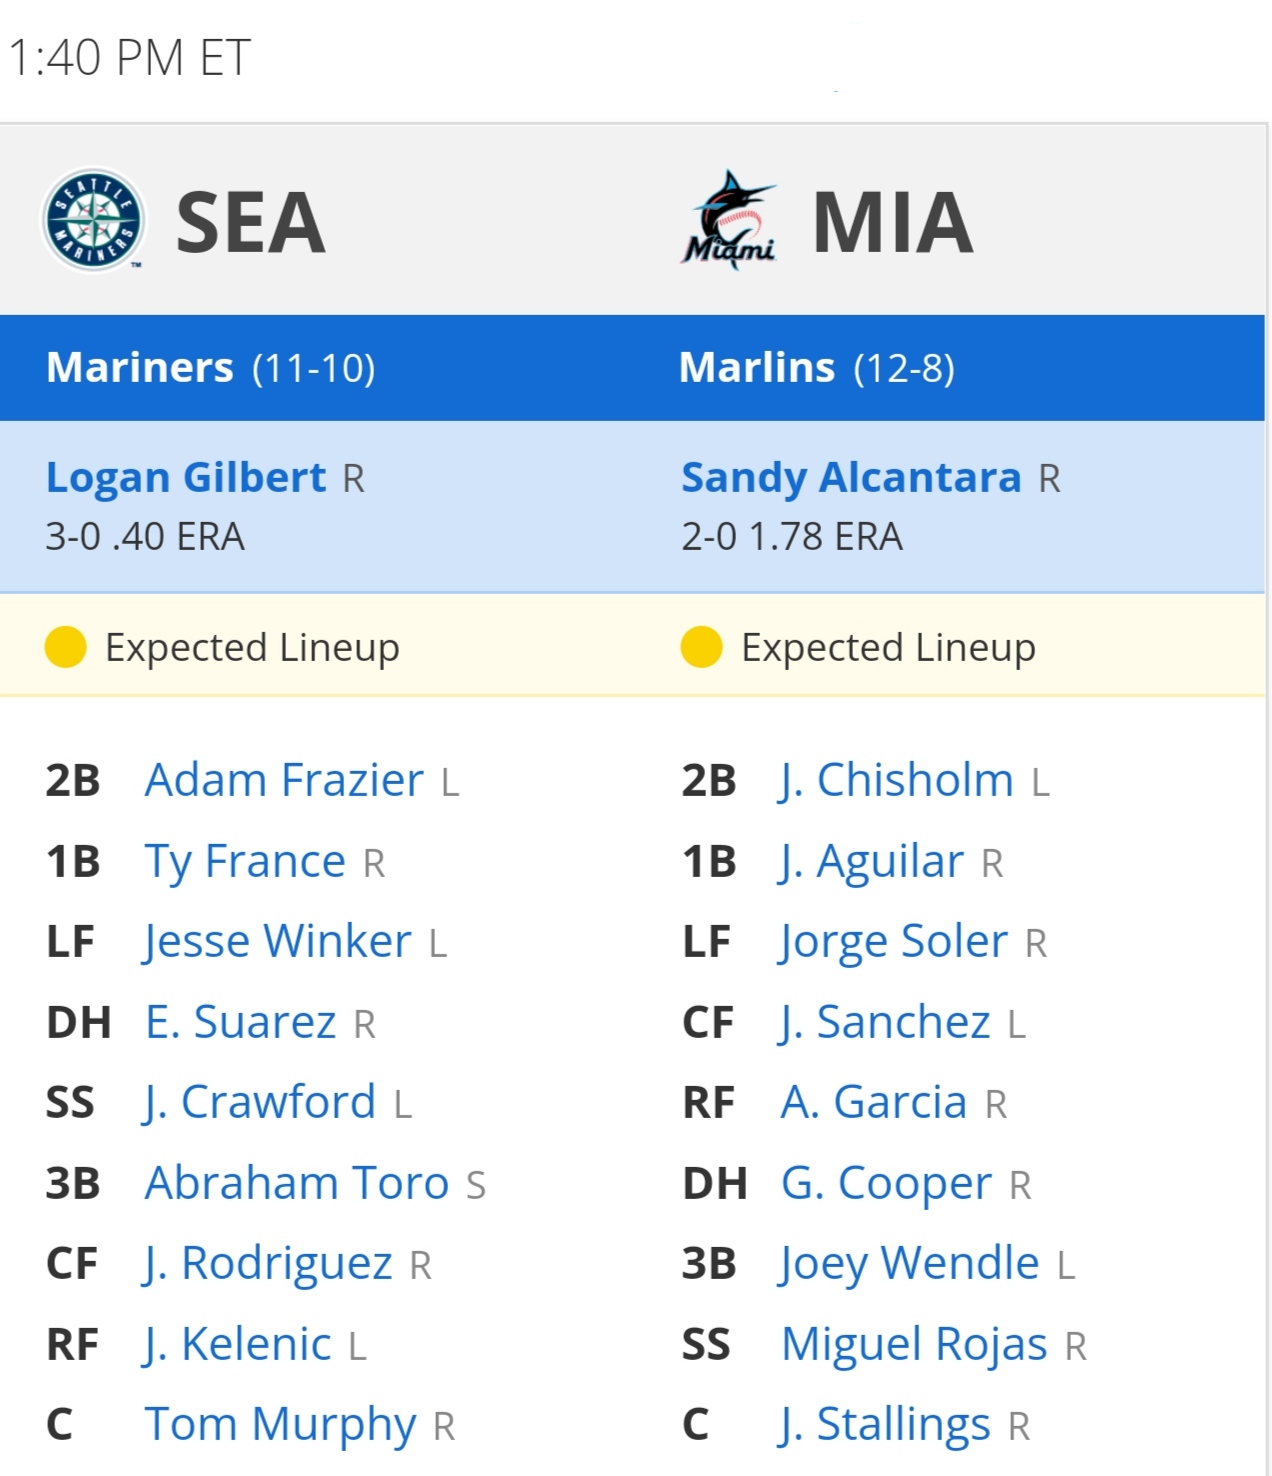Click the Marlins yellow expected lineup dot
The width and height of the screenshot is (1272, 1476).
point(702,647)
